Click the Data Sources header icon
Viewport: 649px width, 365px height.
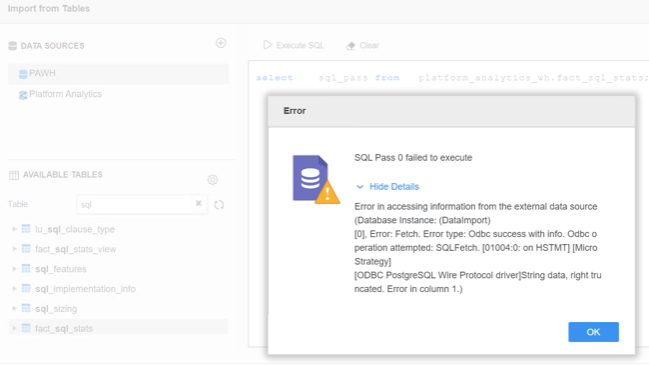pos(13,46)
